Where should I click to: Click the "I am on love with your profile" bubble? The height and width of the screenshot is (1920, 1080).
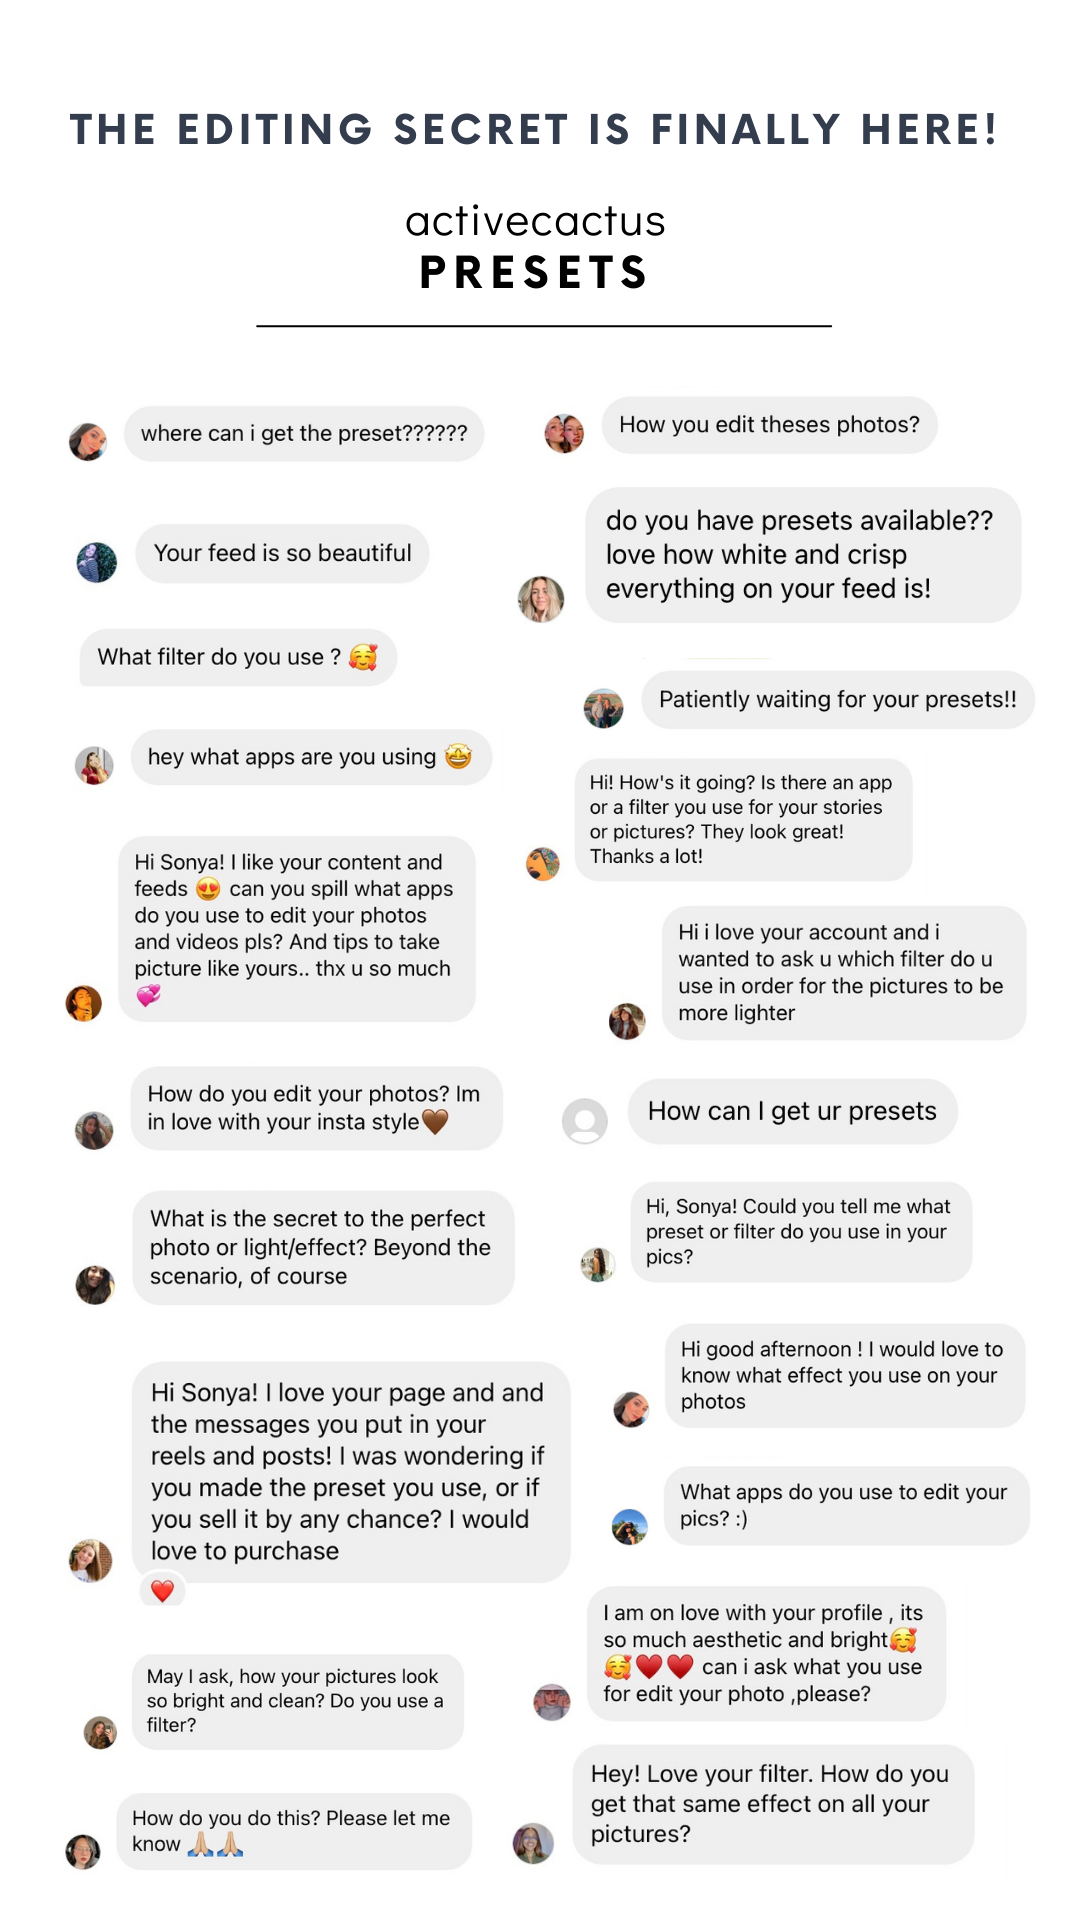pyautogui.click(x=765, y=1653)
